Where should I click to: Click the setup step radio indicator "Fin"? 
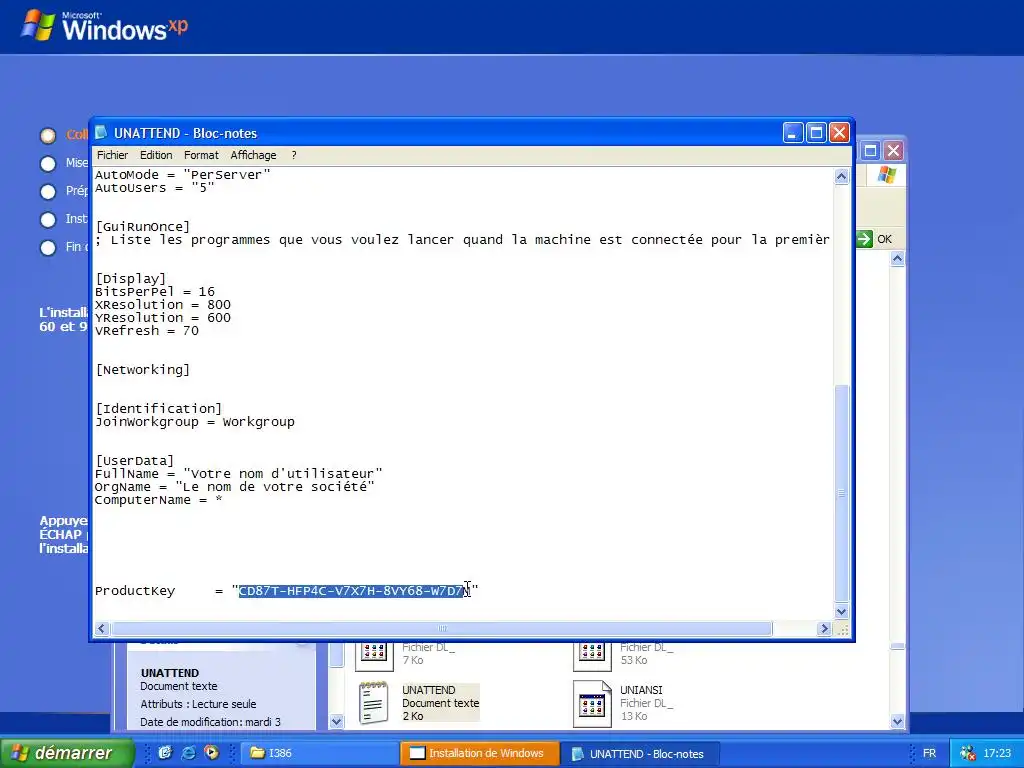[x=48, y=248]
